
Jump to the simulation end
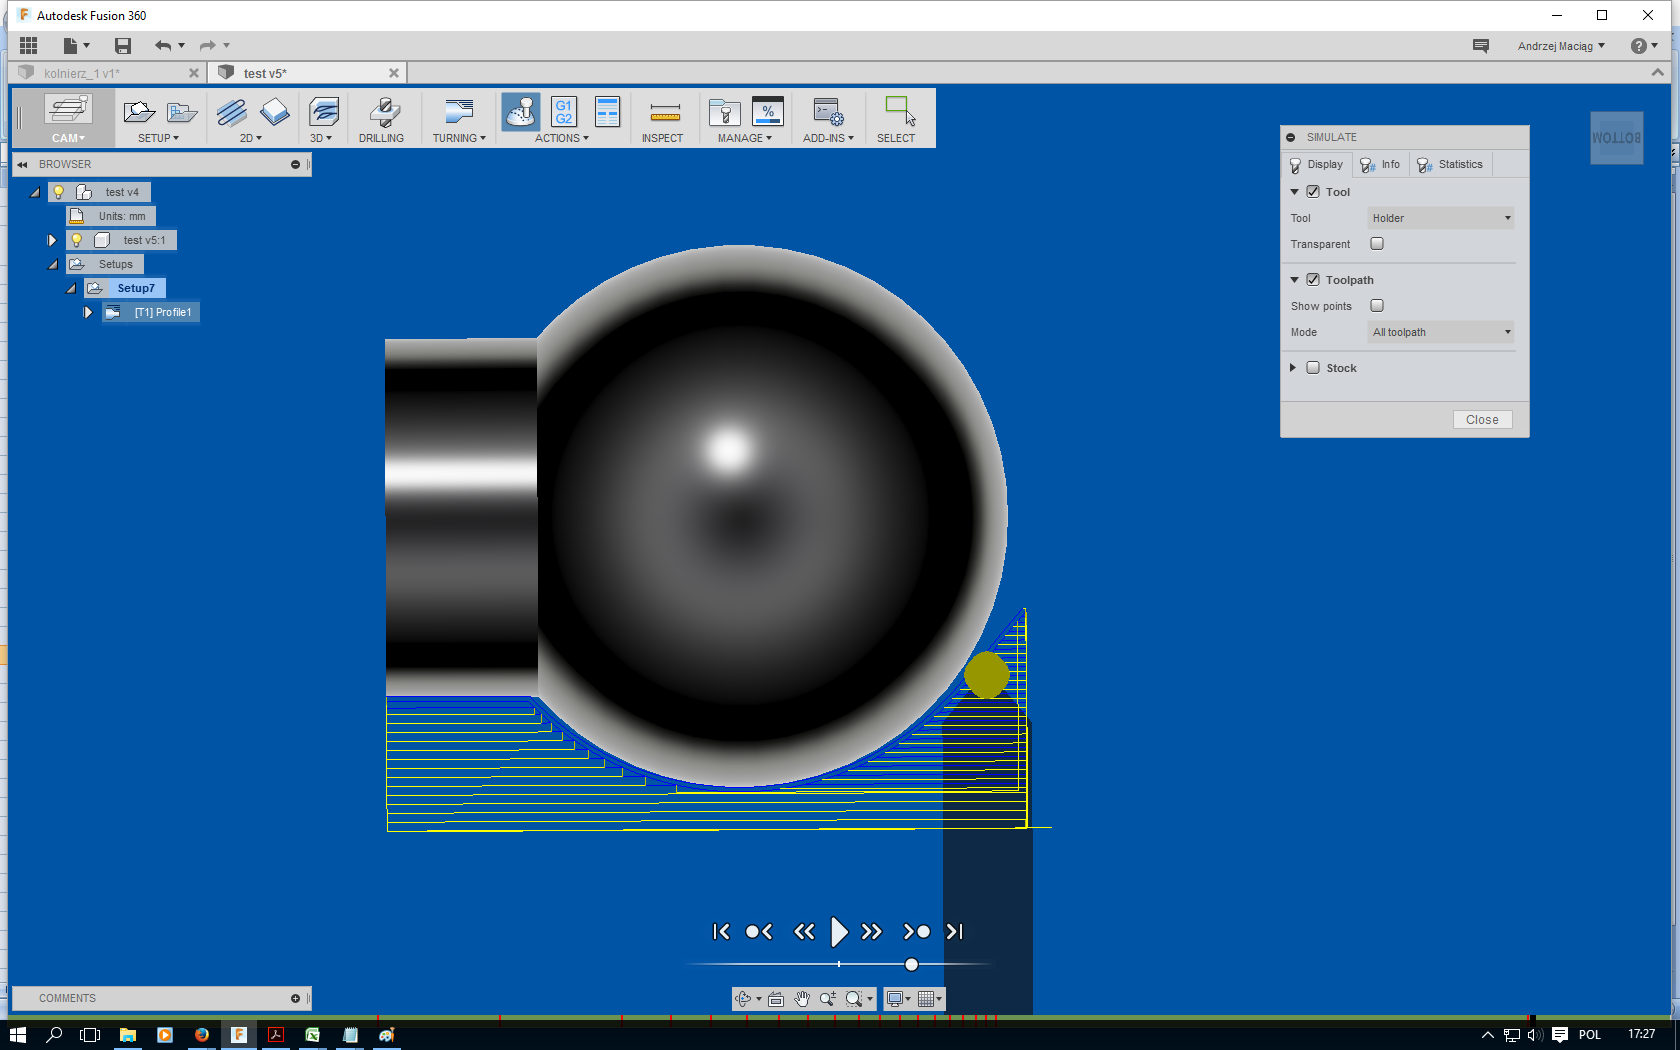(955, 932)
